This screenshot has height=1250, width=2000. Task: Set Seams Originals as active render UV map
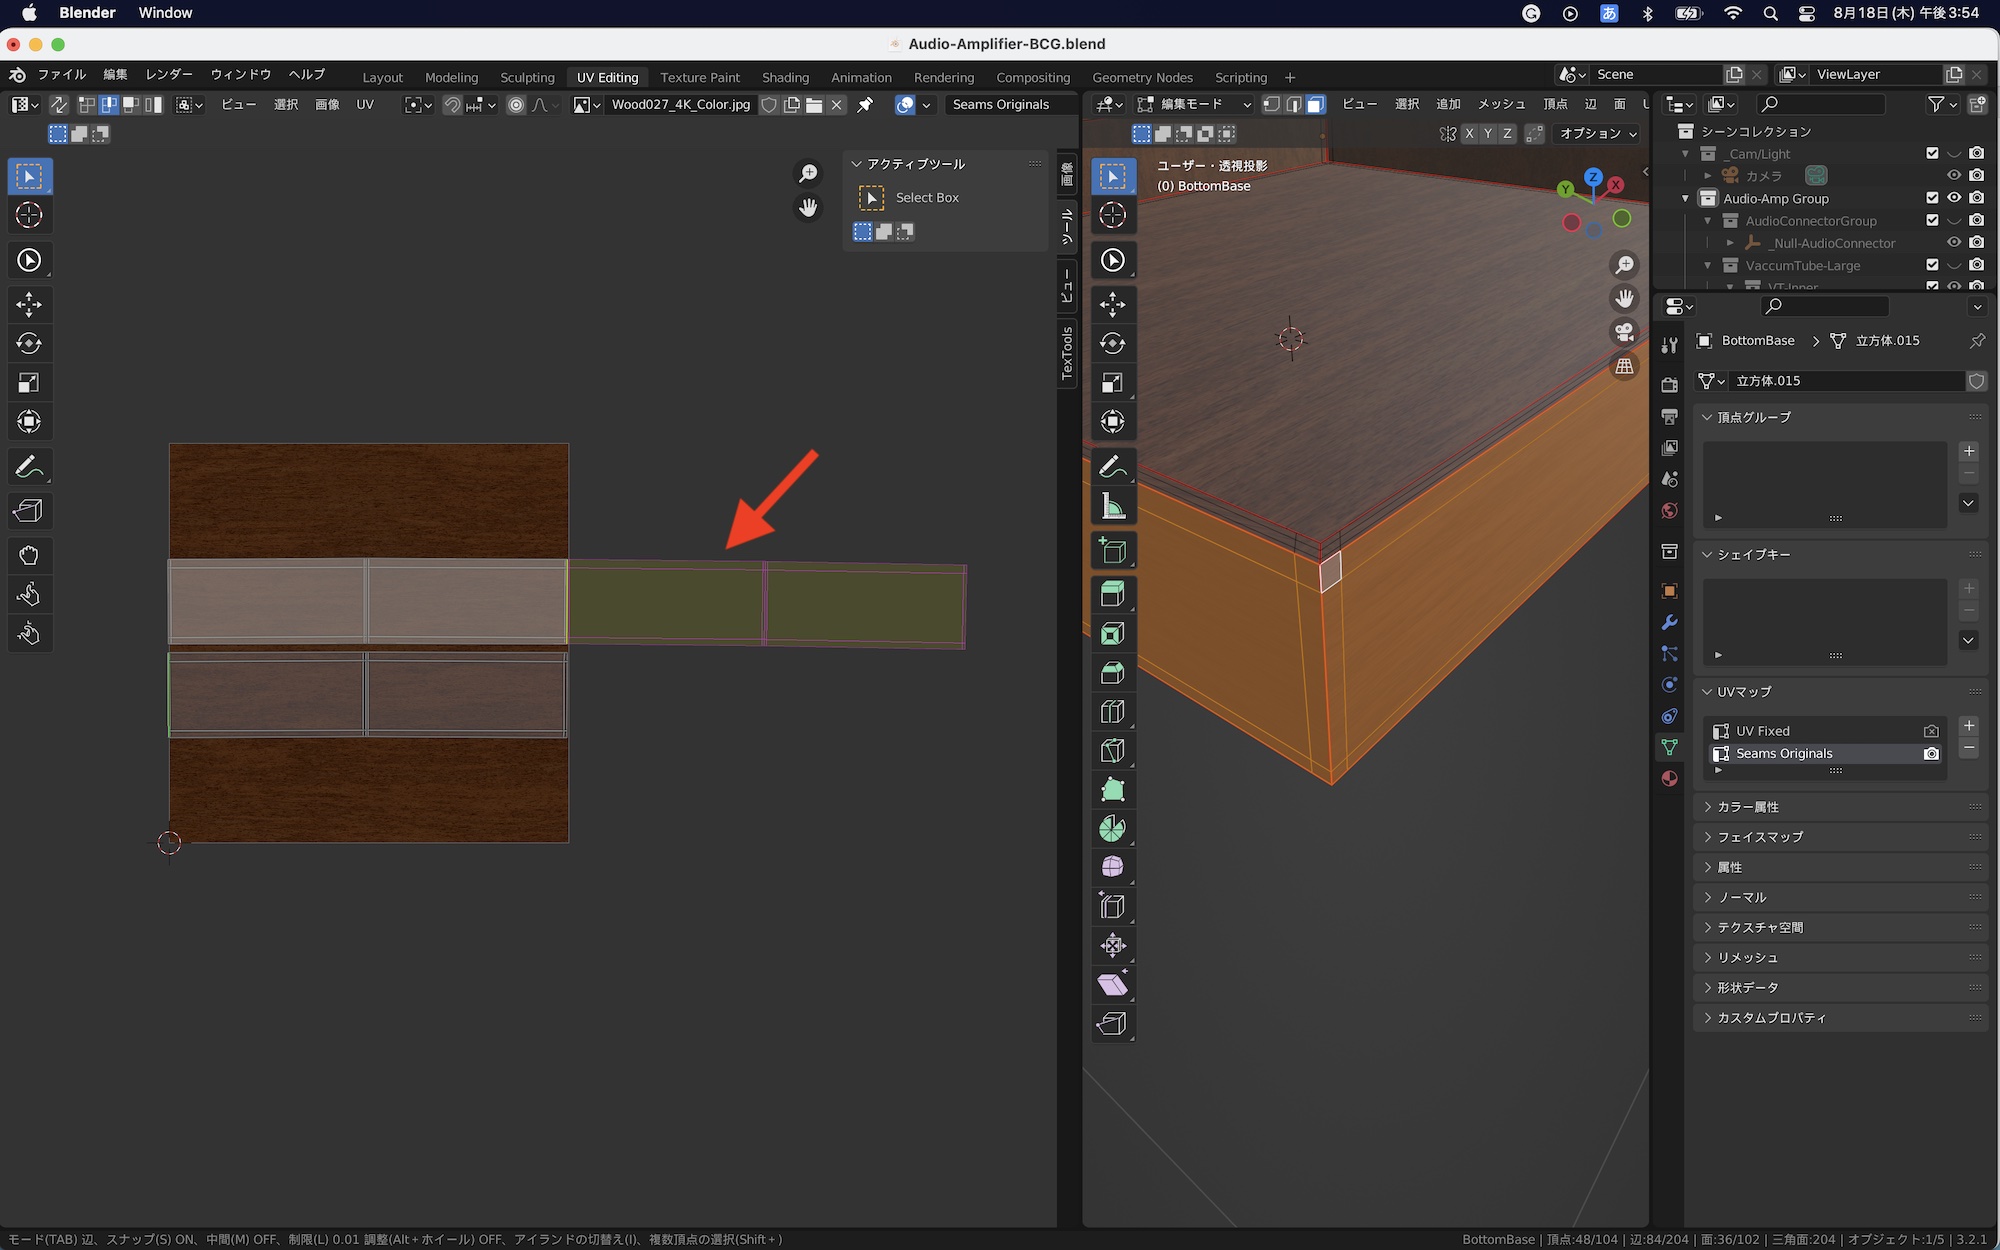(1931, 754)
